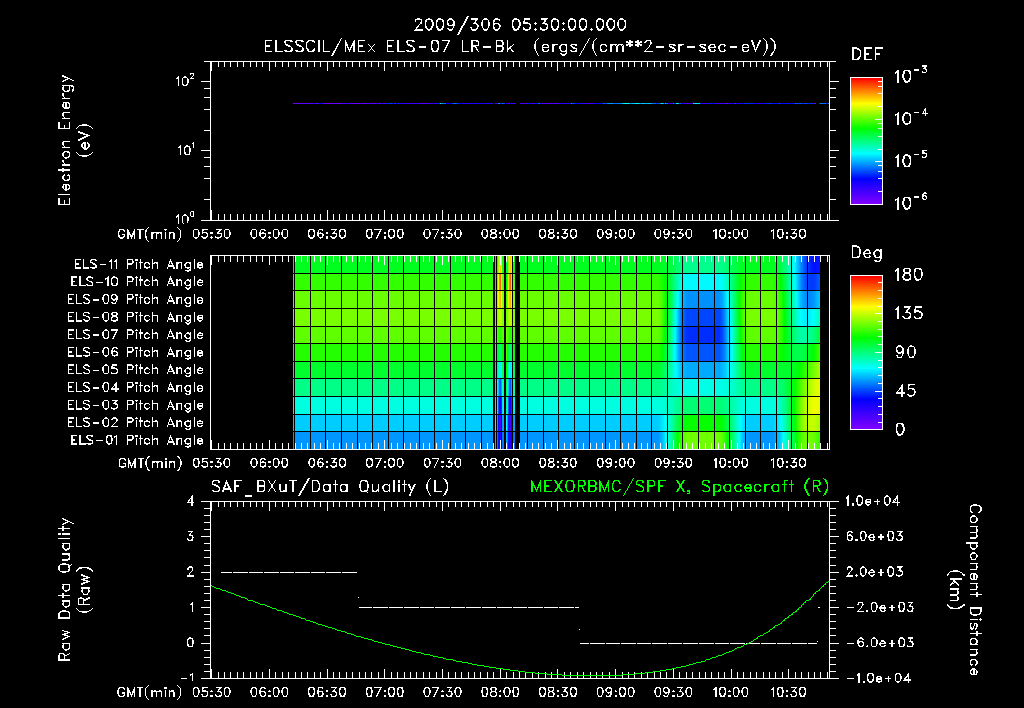The width and height of the screenshot is (1024, 708).
Task: Click the yellow-red stripe near 08:00 in pitch angle plot
Action: coord(502,282)
